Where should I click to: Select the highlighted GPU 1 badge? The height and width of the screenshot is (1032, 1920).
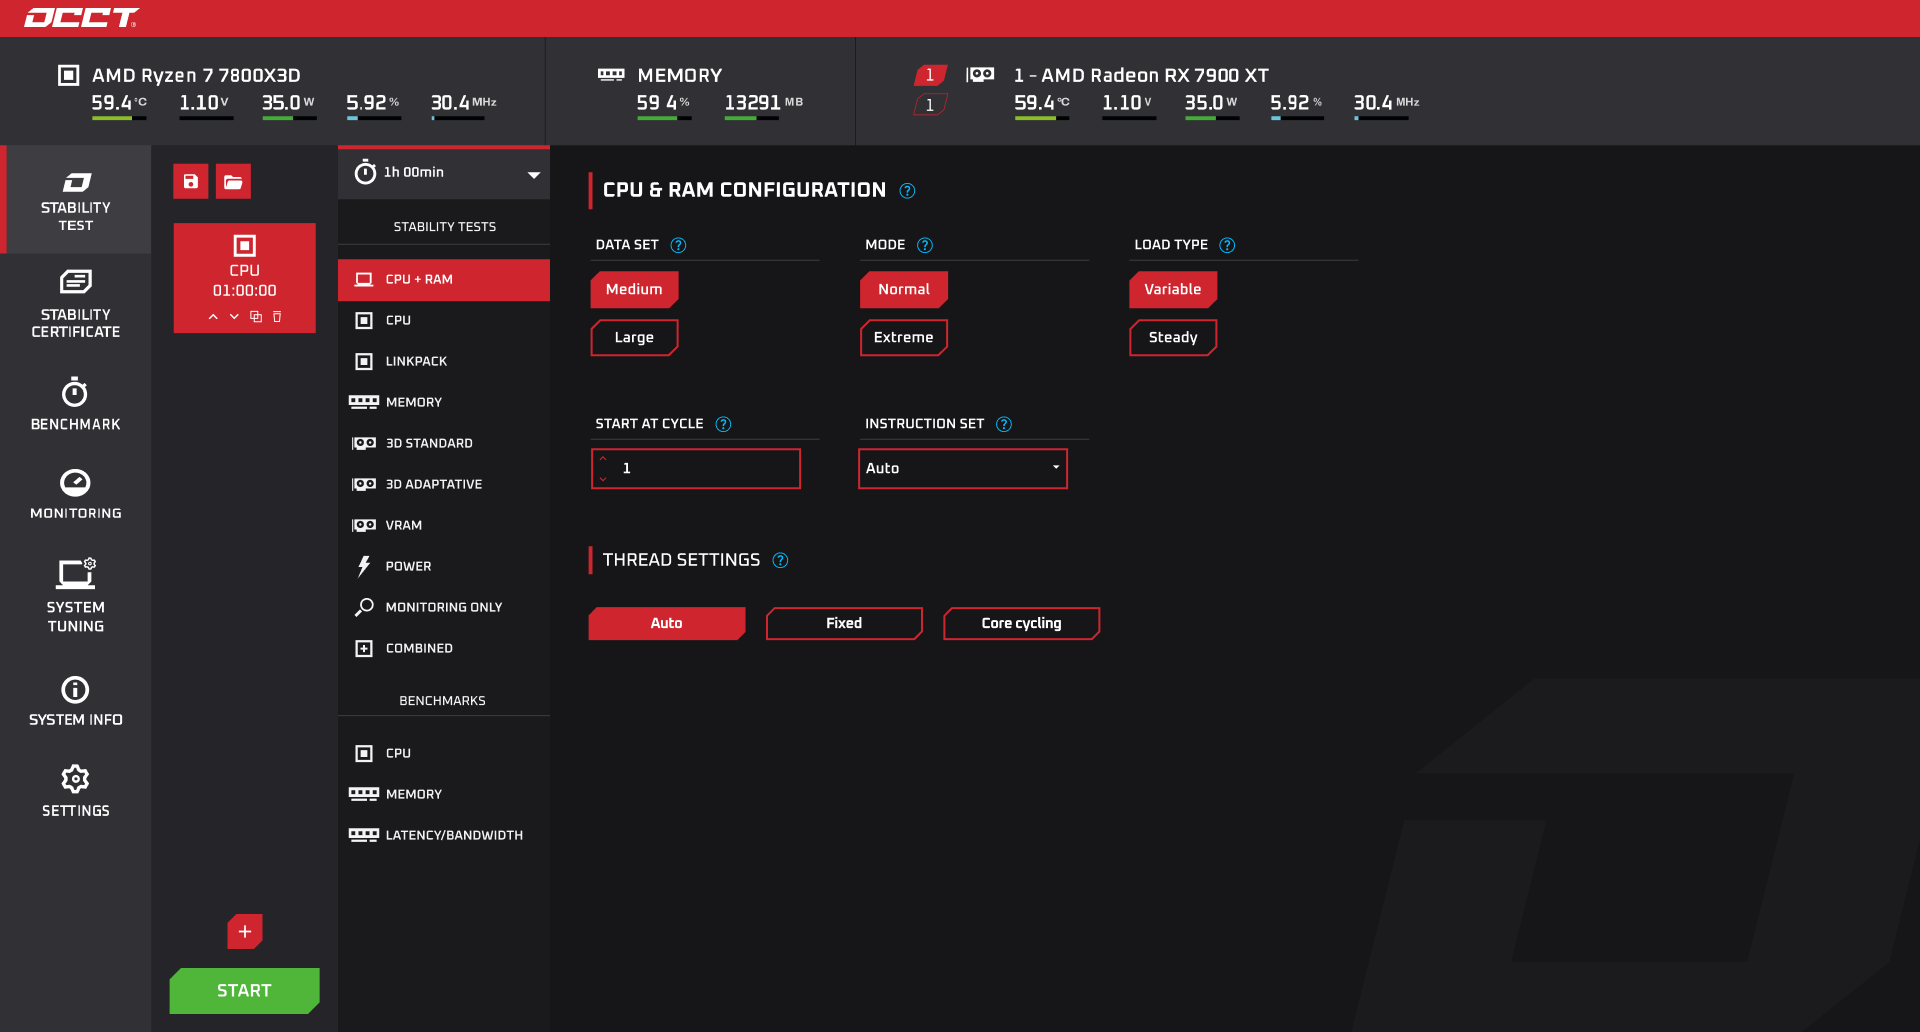pos(930,75)
